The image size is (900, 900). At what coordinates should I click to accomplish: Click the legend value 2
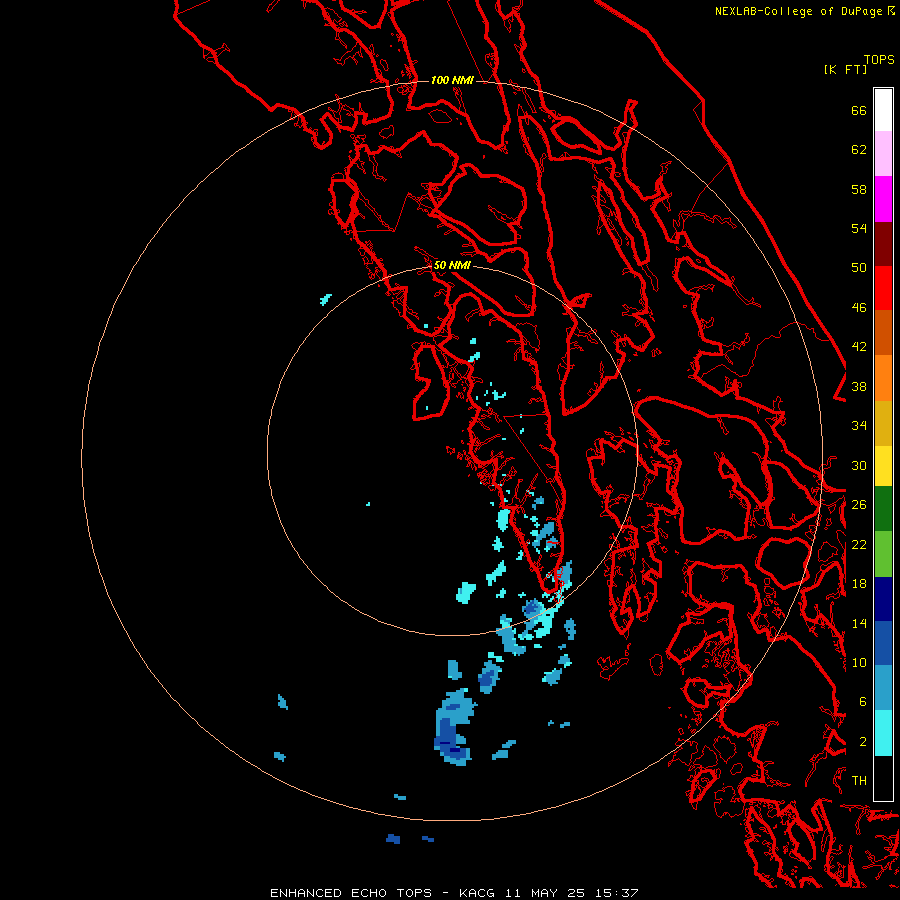pyautogui.click(x=863, y=742)
